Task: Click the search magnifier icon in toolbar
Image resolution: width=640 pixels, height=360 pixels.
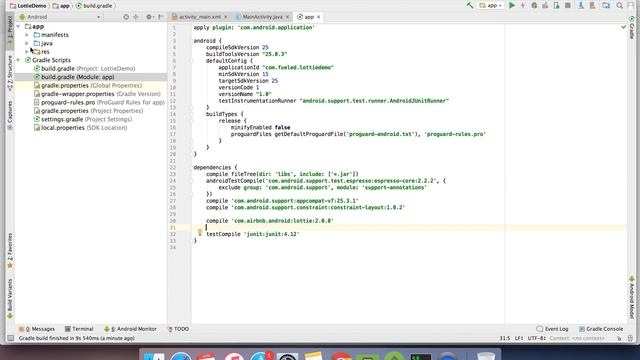Action: coord(620,6)
